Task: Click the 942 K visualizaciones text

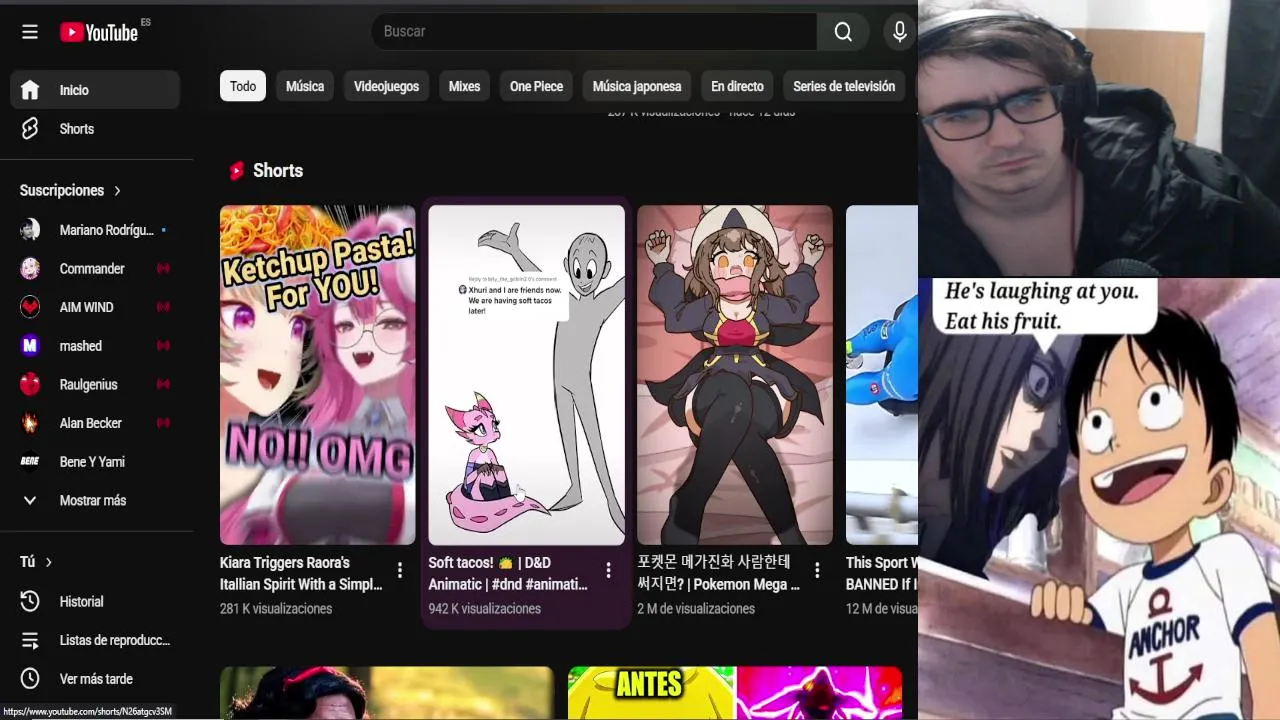Action: point(485,609)
